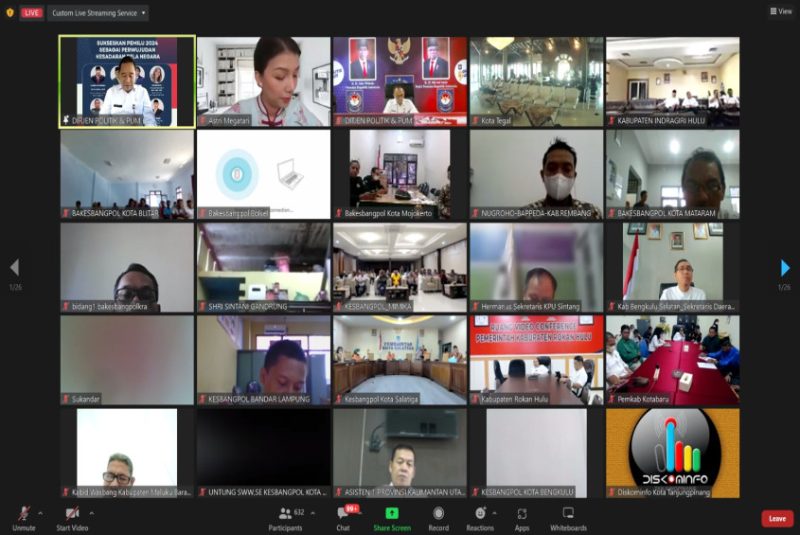Open the Whiteboards icon
The height and width of the screenshot is (535, 800).
coord(568,513)
